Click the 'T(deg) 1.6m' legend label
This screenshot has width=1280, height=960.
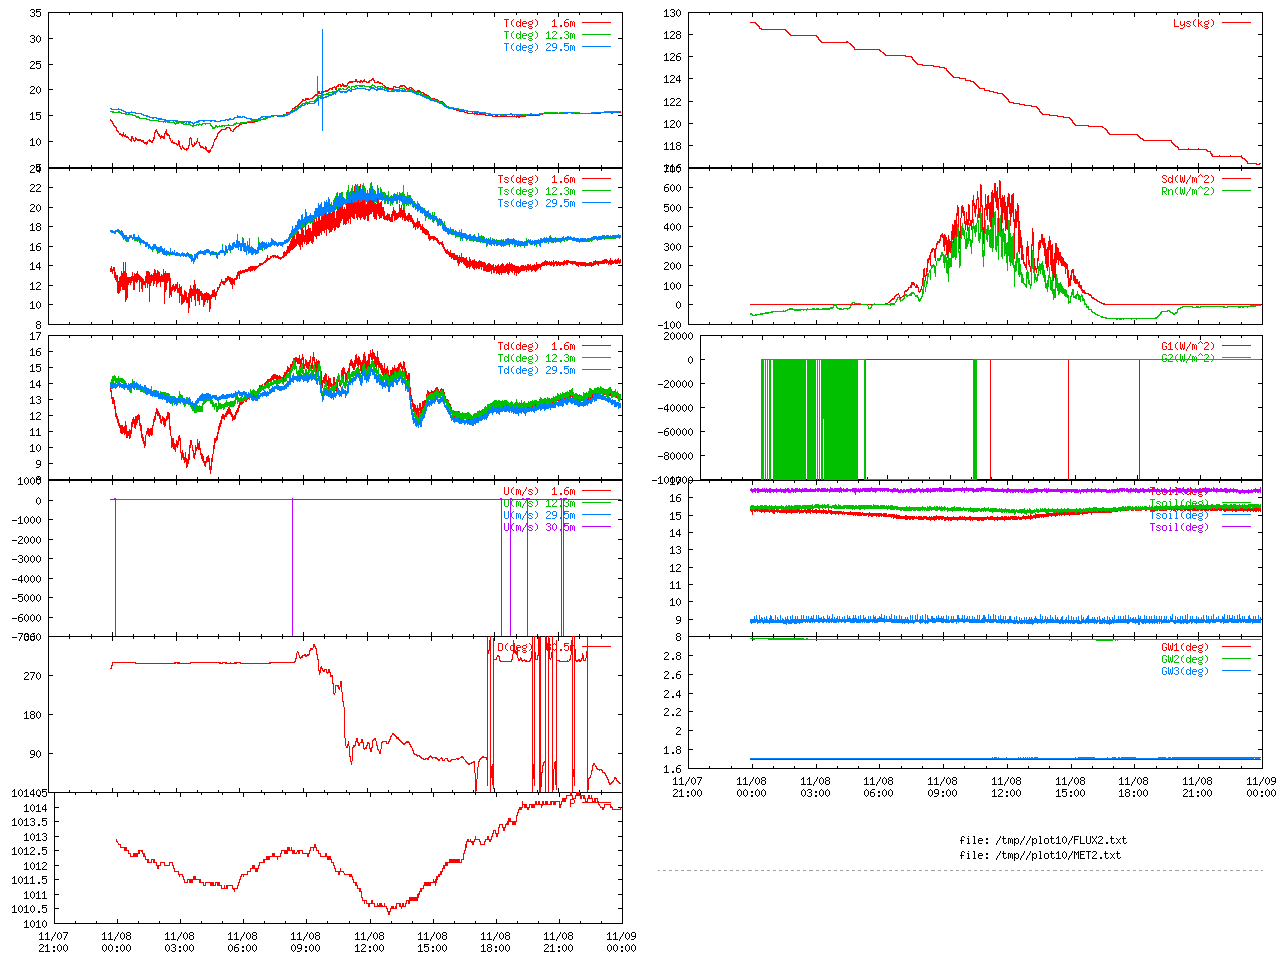(x=539, y=23)
